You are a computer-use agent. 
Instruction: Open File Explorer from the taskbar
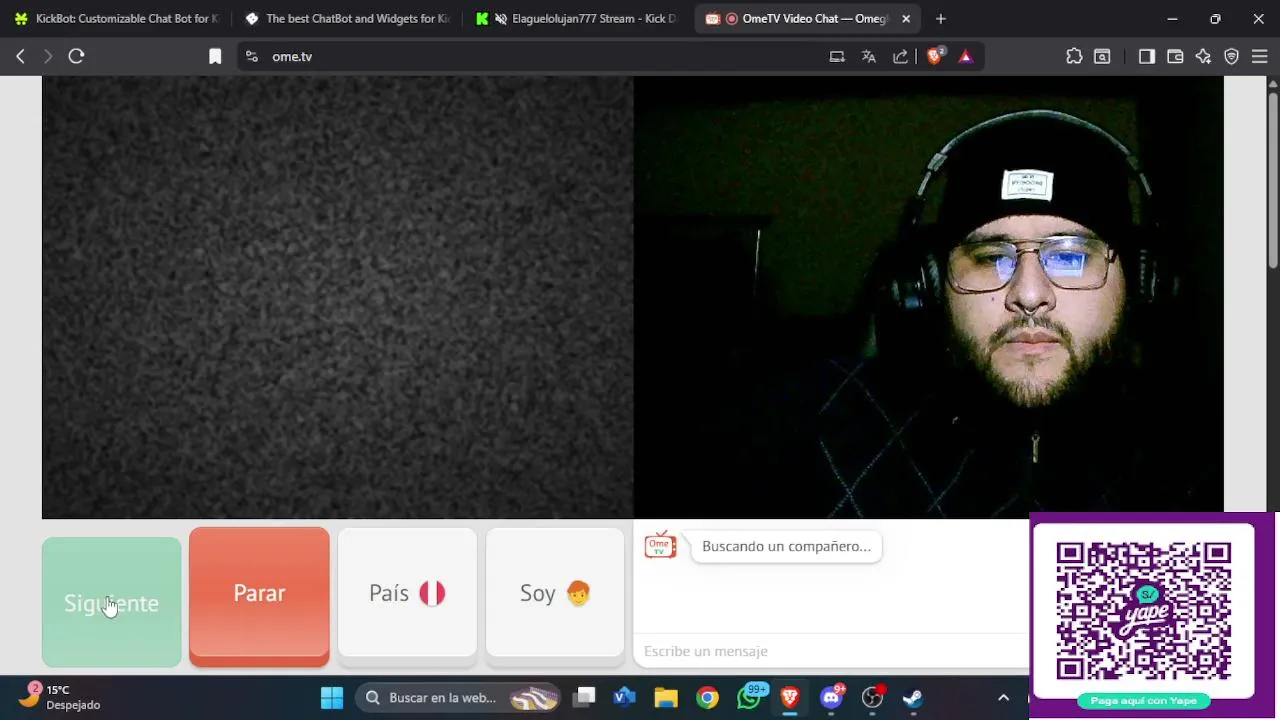point(666,698)
